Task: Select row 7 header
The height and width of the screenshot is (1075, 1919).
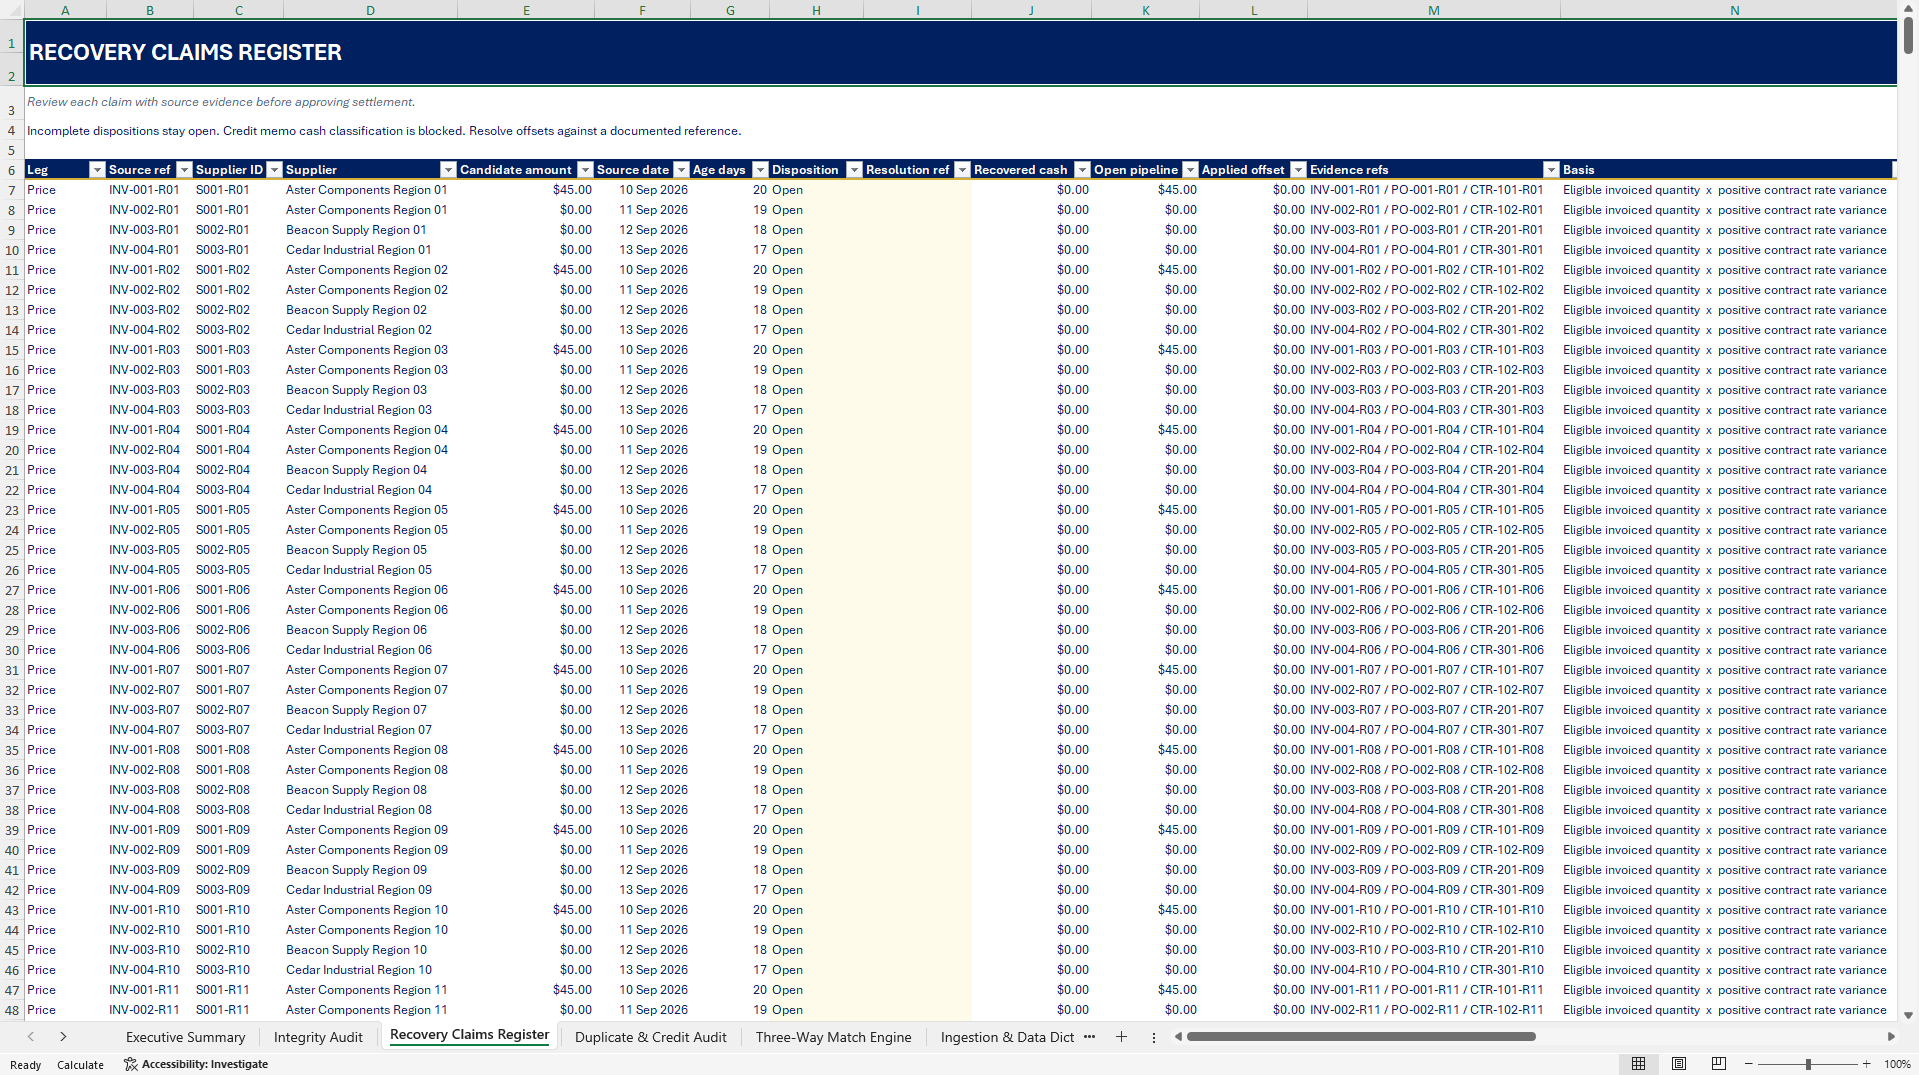Action: pos(12,190)
